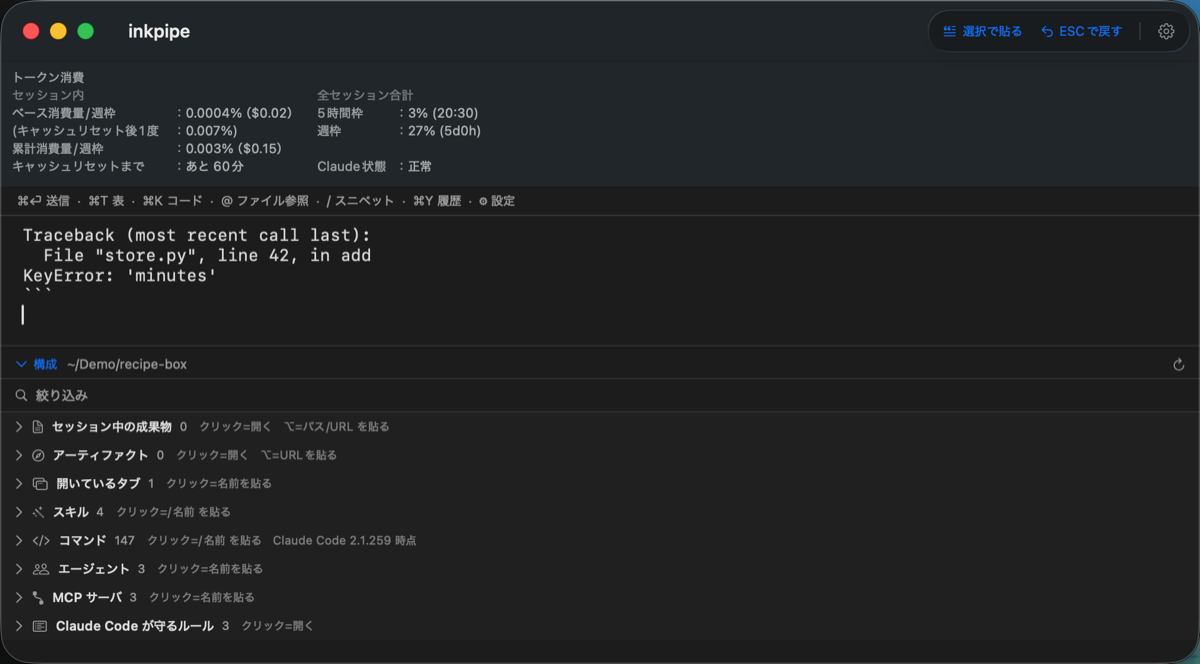
Task: Click the ~/Demo/recipe-box path text
Action: [x=127, y=365]
